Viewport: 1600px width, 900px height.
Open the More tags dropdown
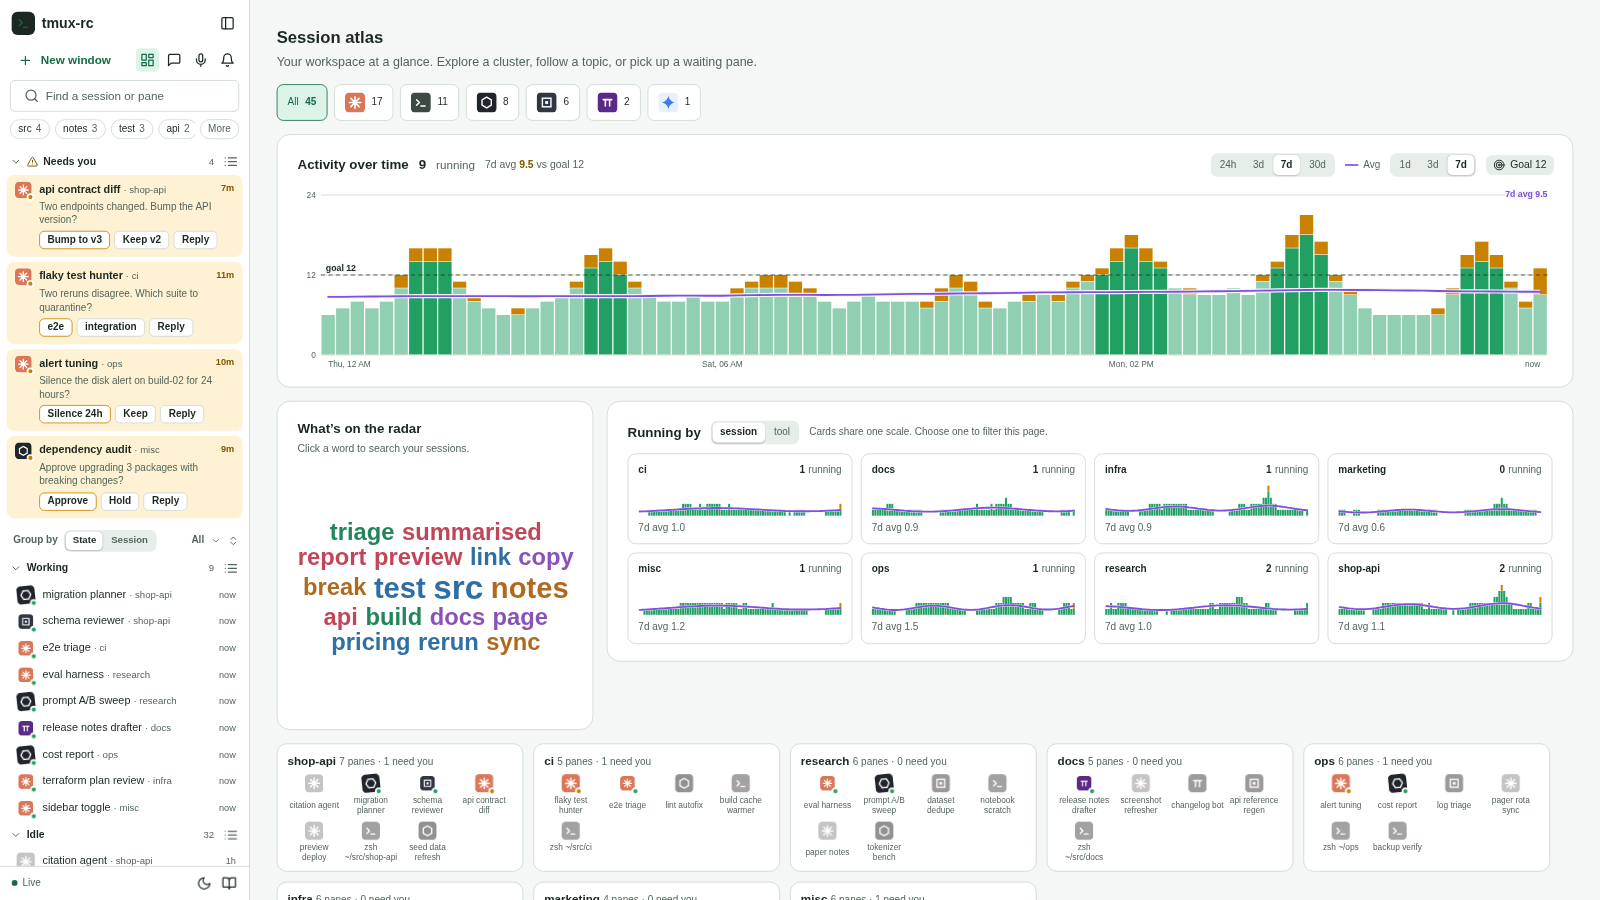coord(219,129)
